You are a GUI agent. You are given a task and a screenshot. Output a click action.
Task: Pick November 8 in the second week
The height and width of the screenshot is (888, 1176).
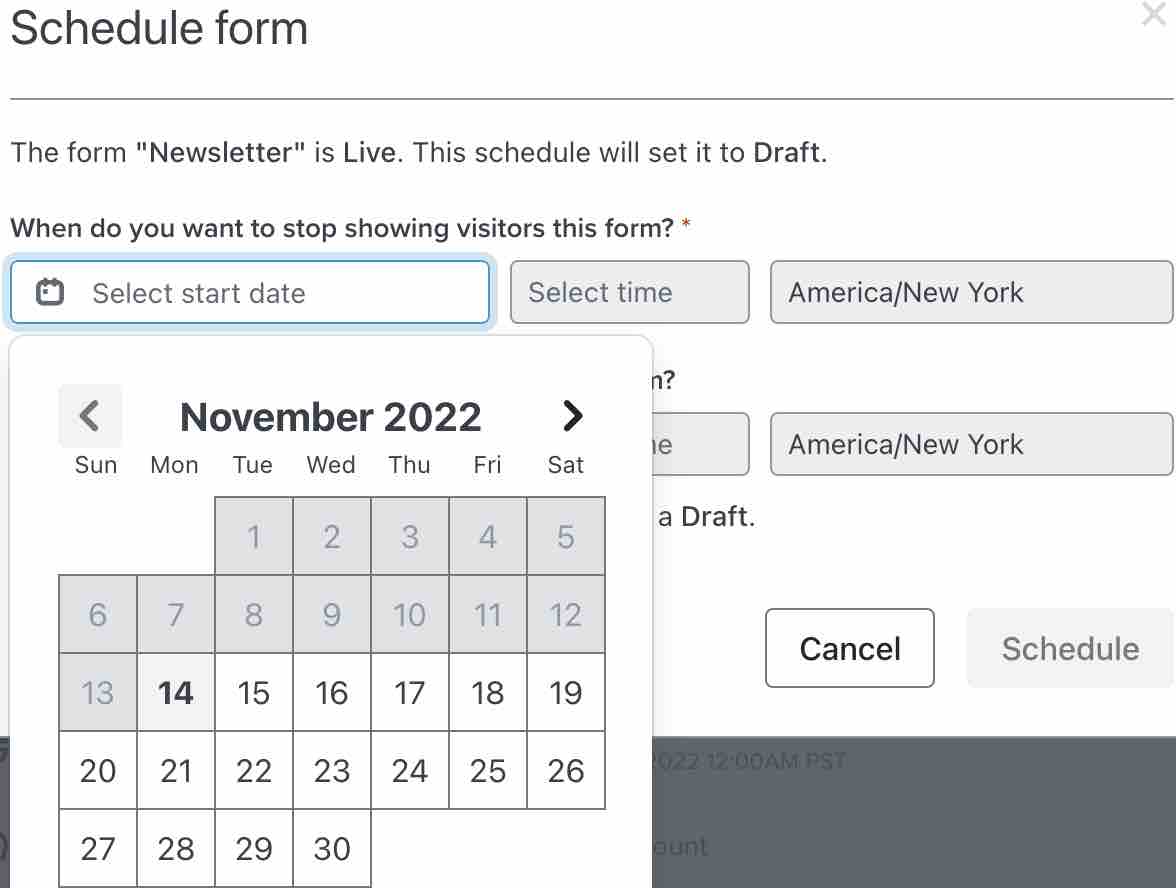[x=253, y=615]
